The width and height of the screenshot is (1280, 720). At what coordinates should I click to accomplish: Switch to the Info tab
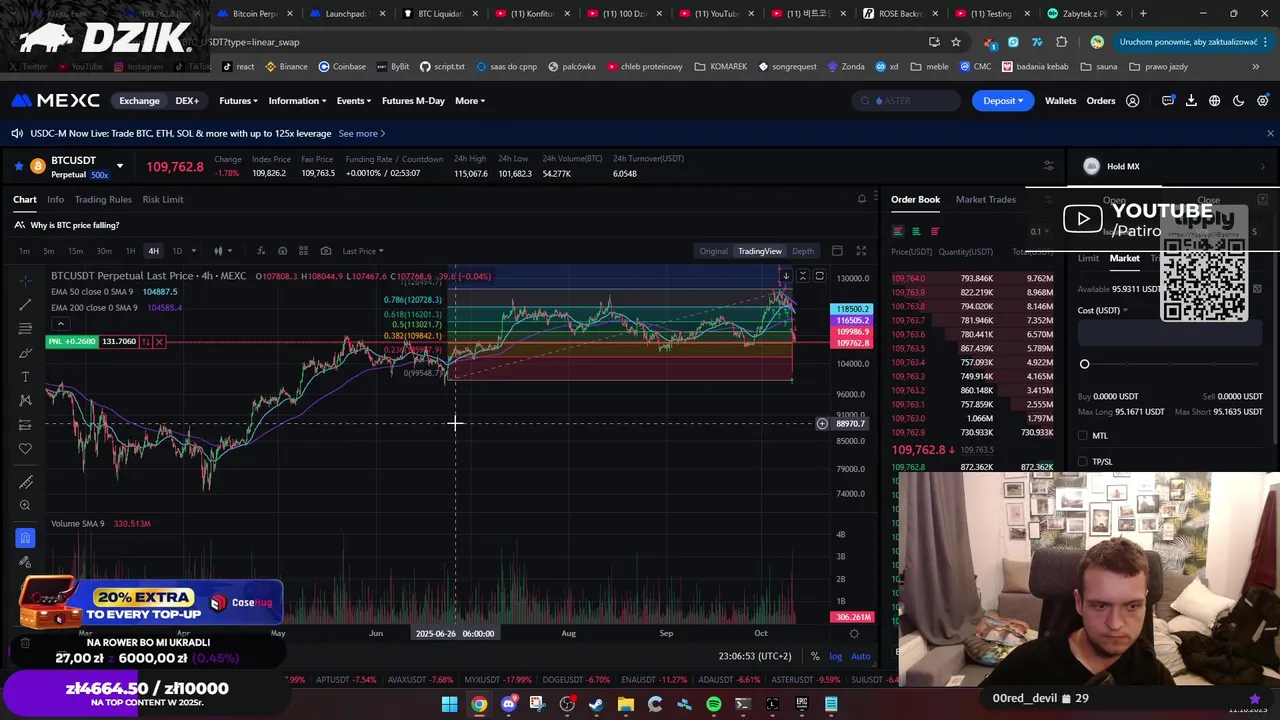(x=55, y=199)
